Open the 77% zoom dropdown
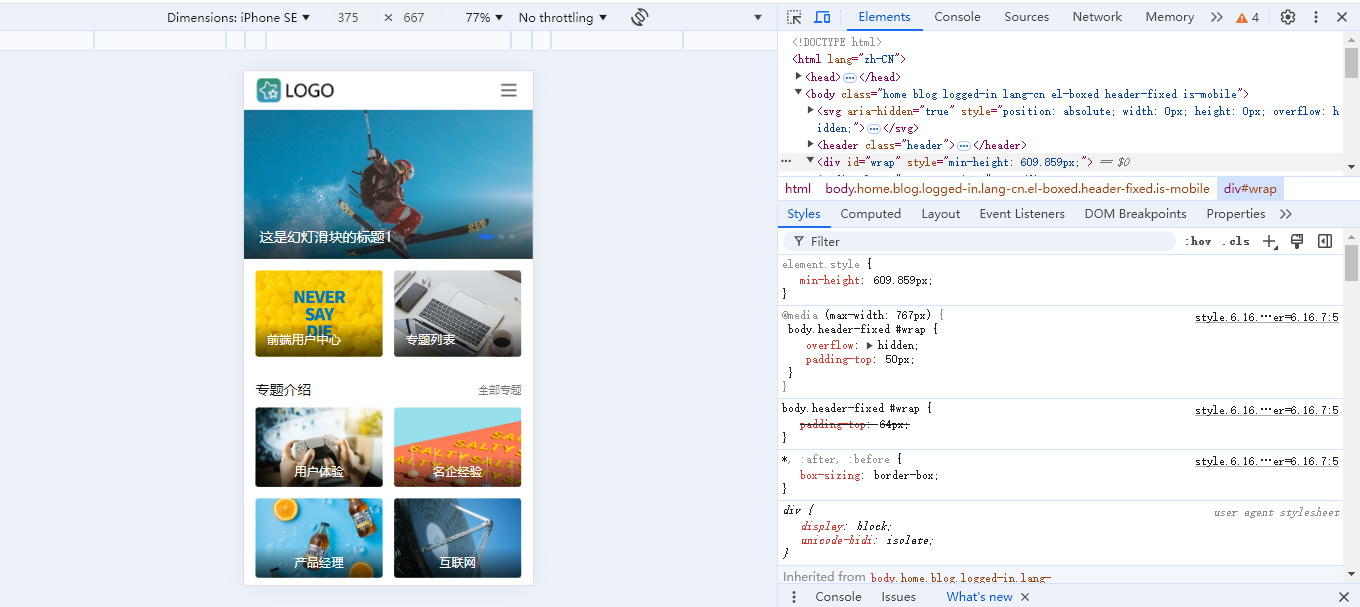Screen dimensions: 1360x607 pos(484,17)
